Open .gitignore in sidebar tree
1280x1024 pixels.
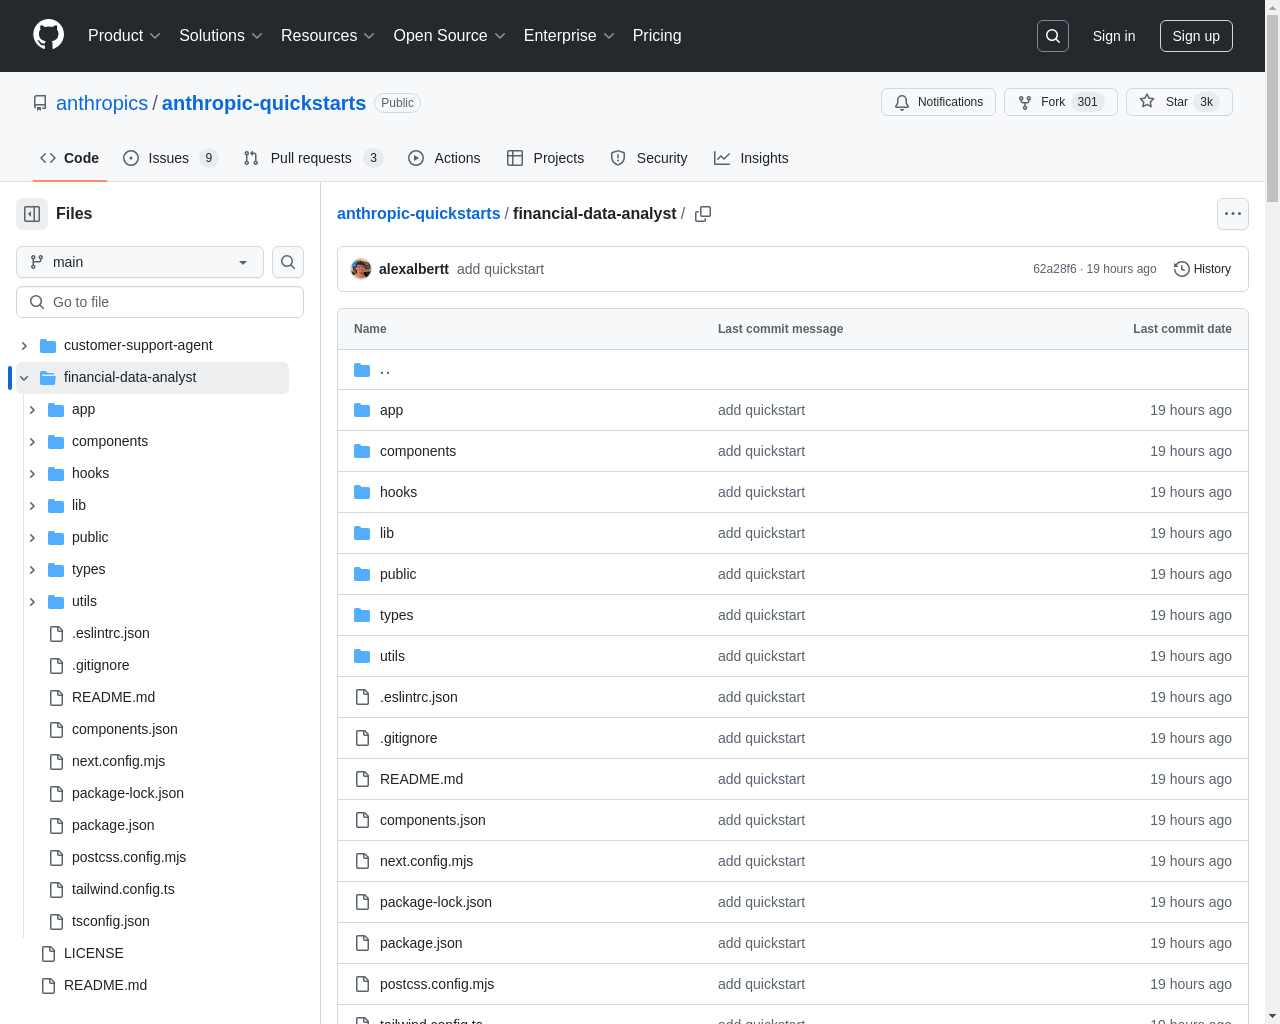point(100,665)
